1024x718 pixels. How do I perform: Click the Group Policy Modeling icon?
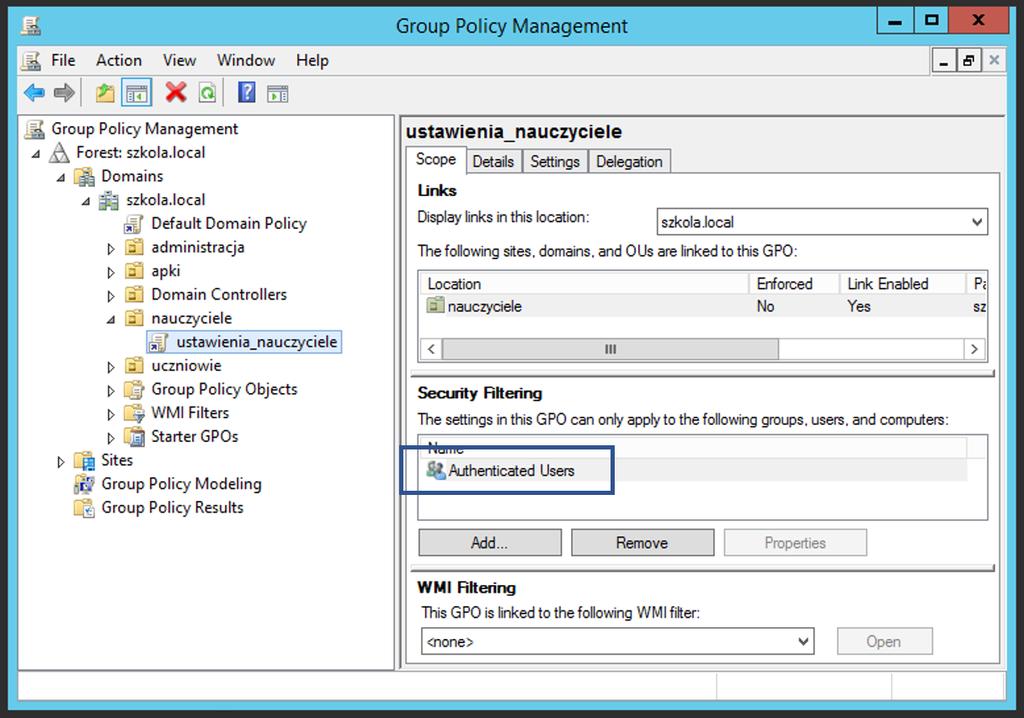(84, 484)
